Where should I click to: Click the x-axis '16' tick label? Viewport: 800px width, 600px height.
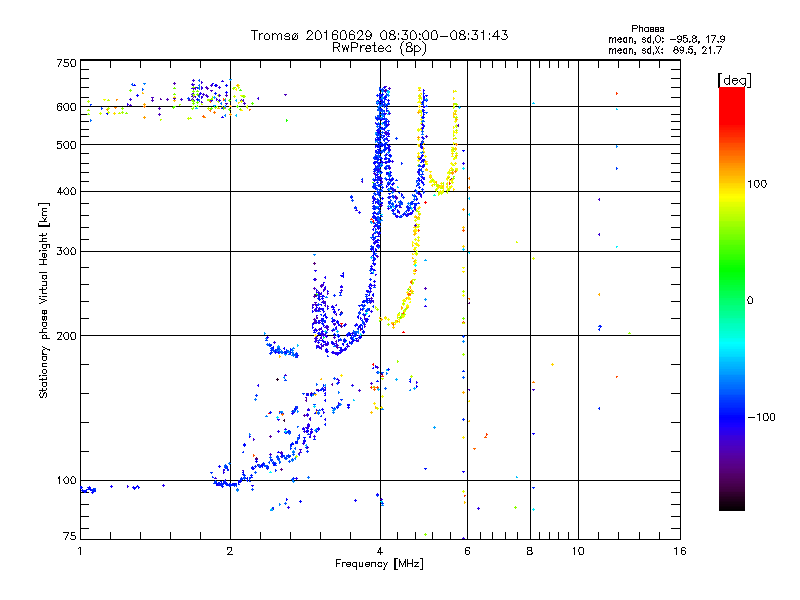(680, 551)
